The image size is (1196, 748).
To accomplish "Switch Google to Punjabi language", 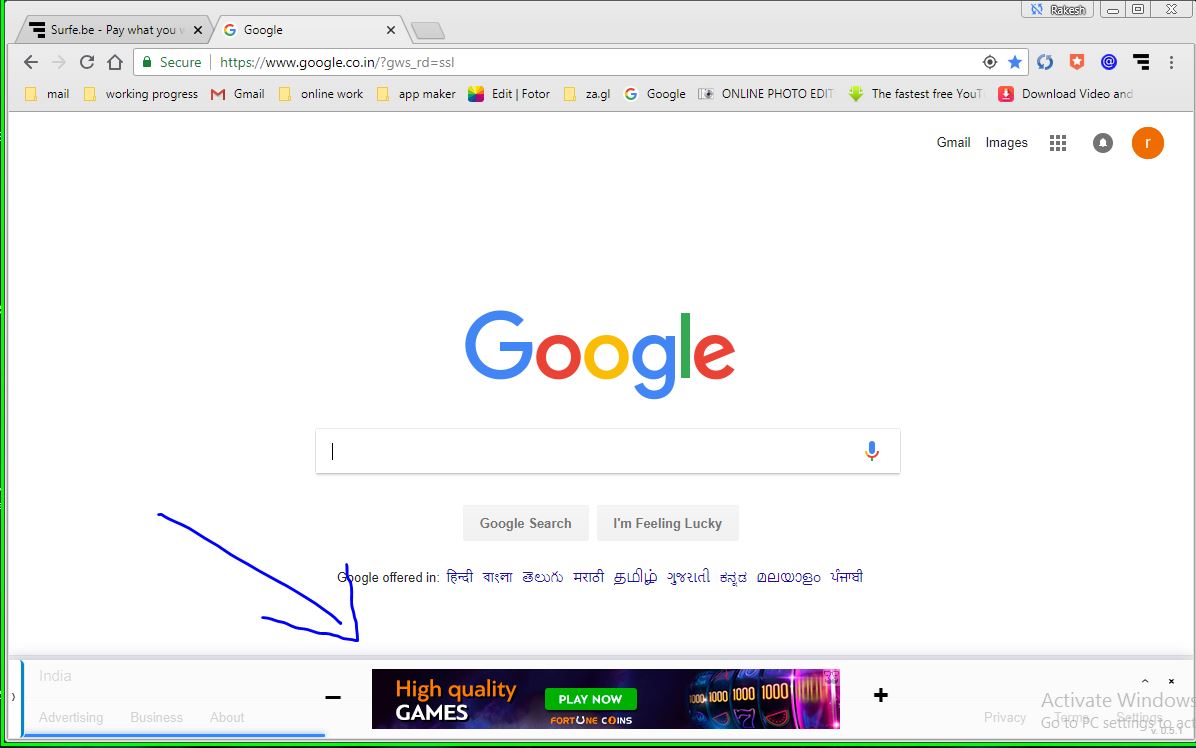I will [847, 577].
